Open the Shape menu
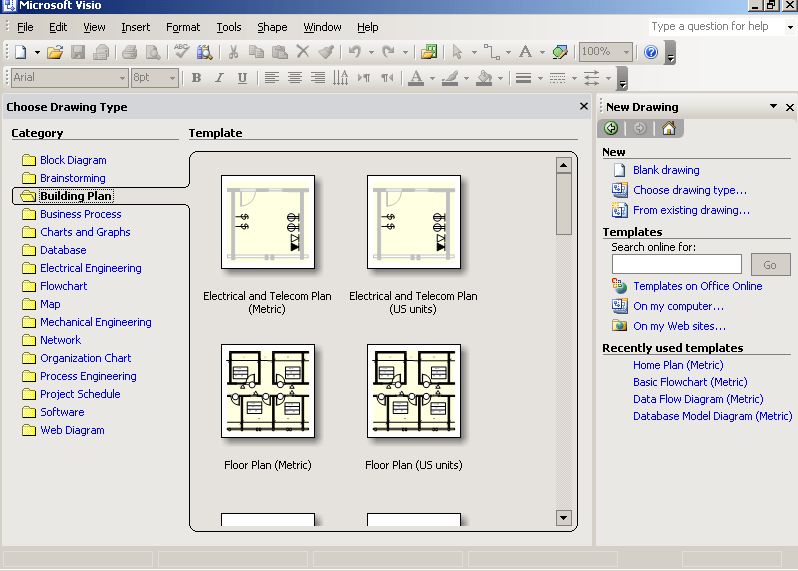The image size is (798, 571). [x=272, y=27]
